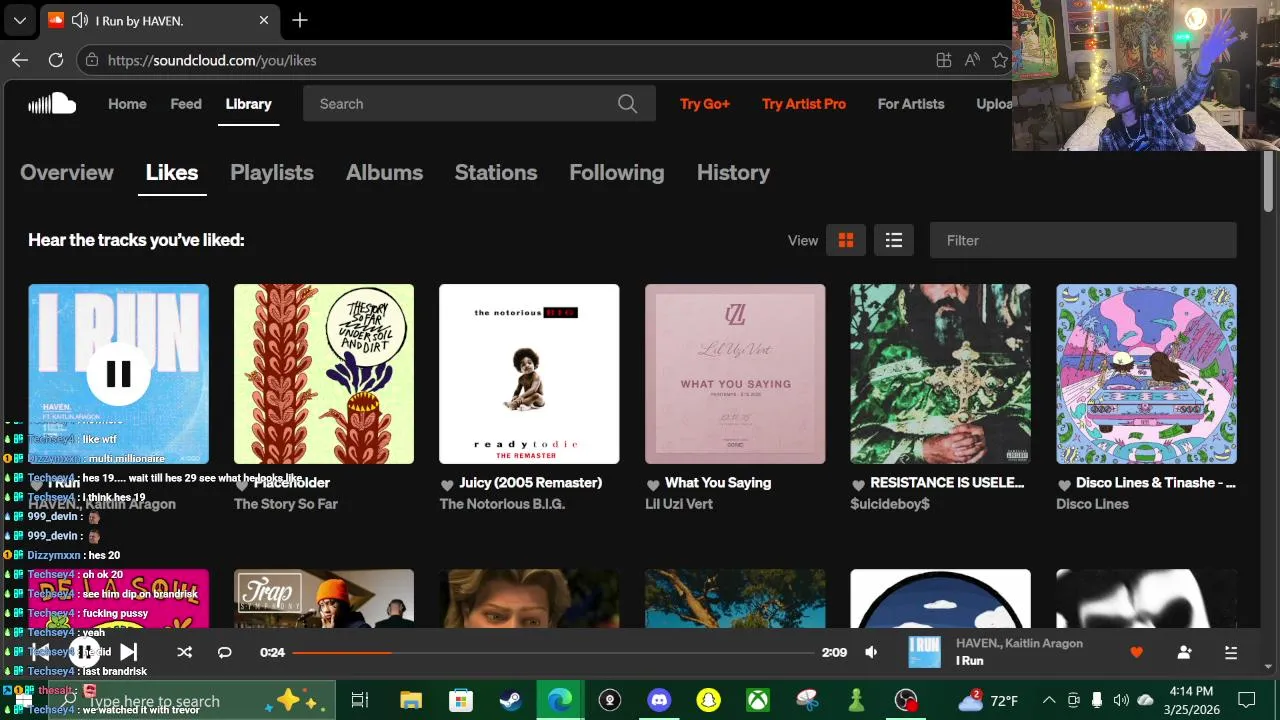Unlike Juicy (2005 Remaster) heart
The image size is (1280, 720).
pos(447,485)
